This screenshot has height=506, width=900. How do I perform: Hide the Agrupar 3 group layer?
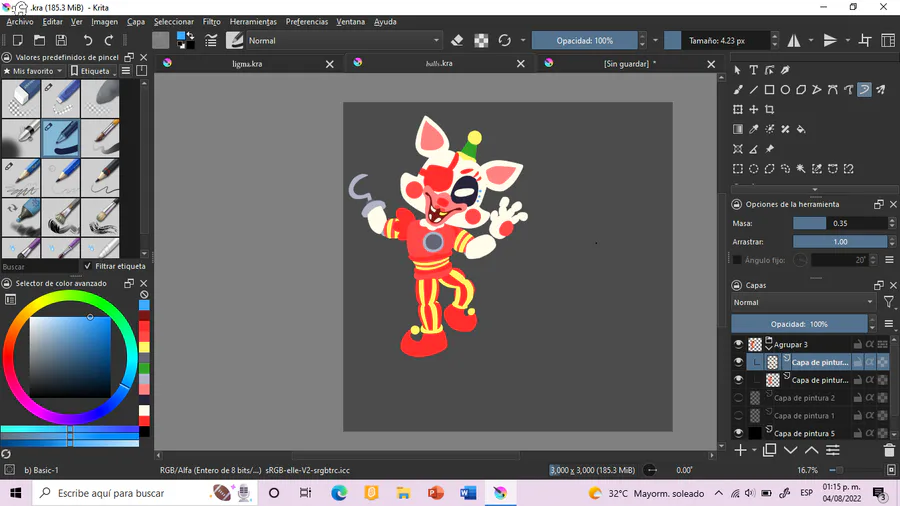tap(739, 344)
